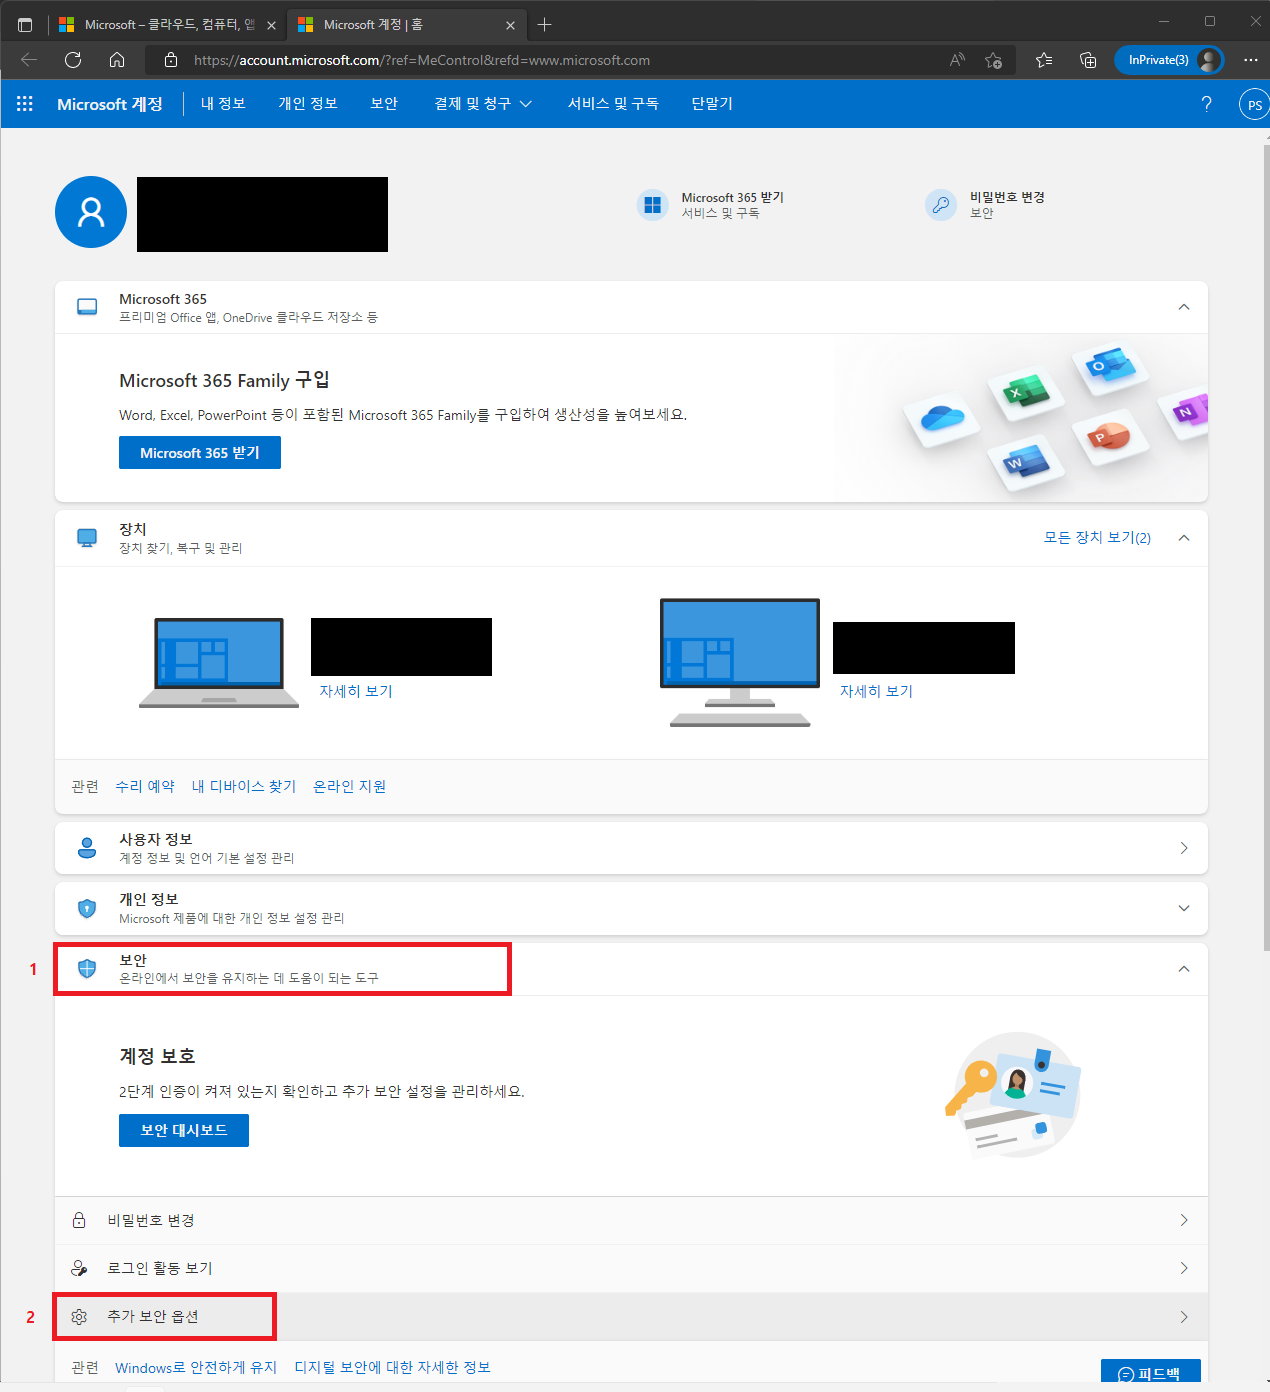Screen dimensions: 1270x1392
Task: Click 자세히 보기 under the desktop device
Action: 876,691
